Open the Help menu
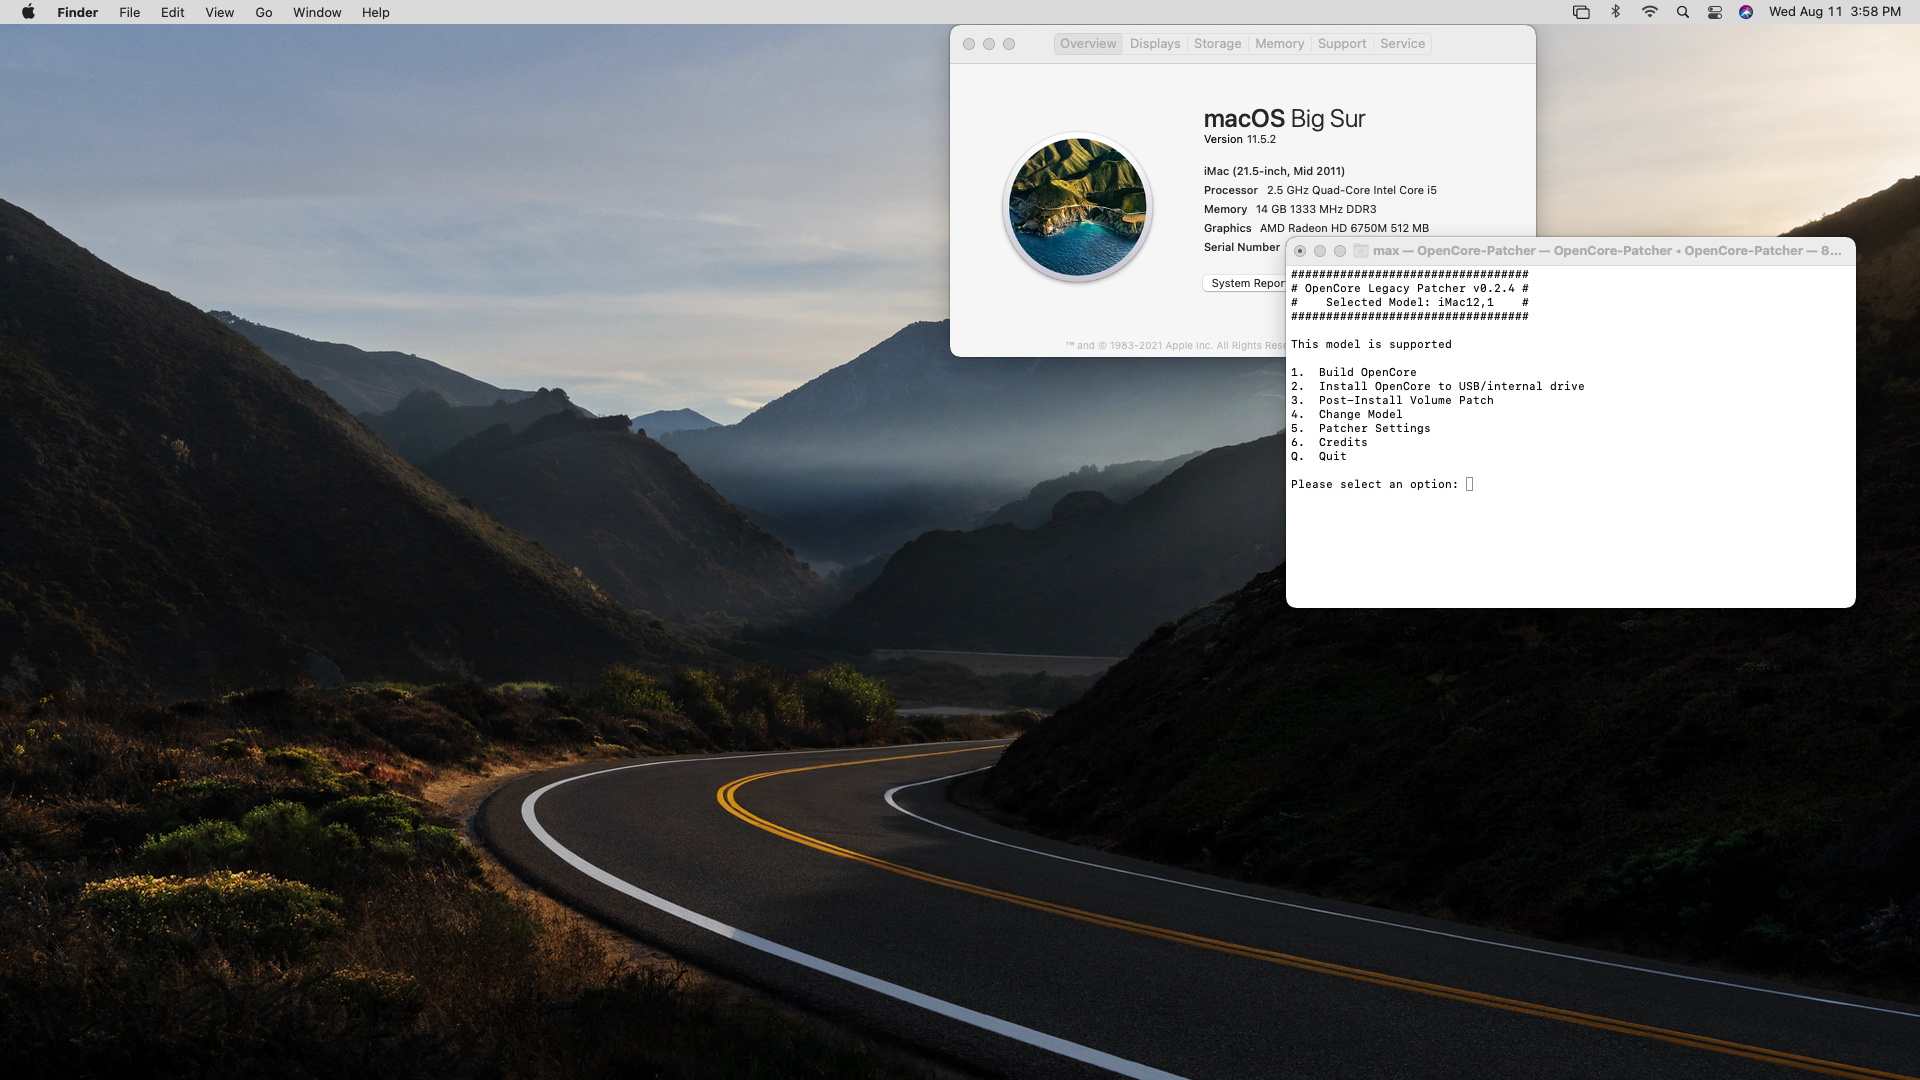Screen dimensions: 1920x1080 point(375,12)
